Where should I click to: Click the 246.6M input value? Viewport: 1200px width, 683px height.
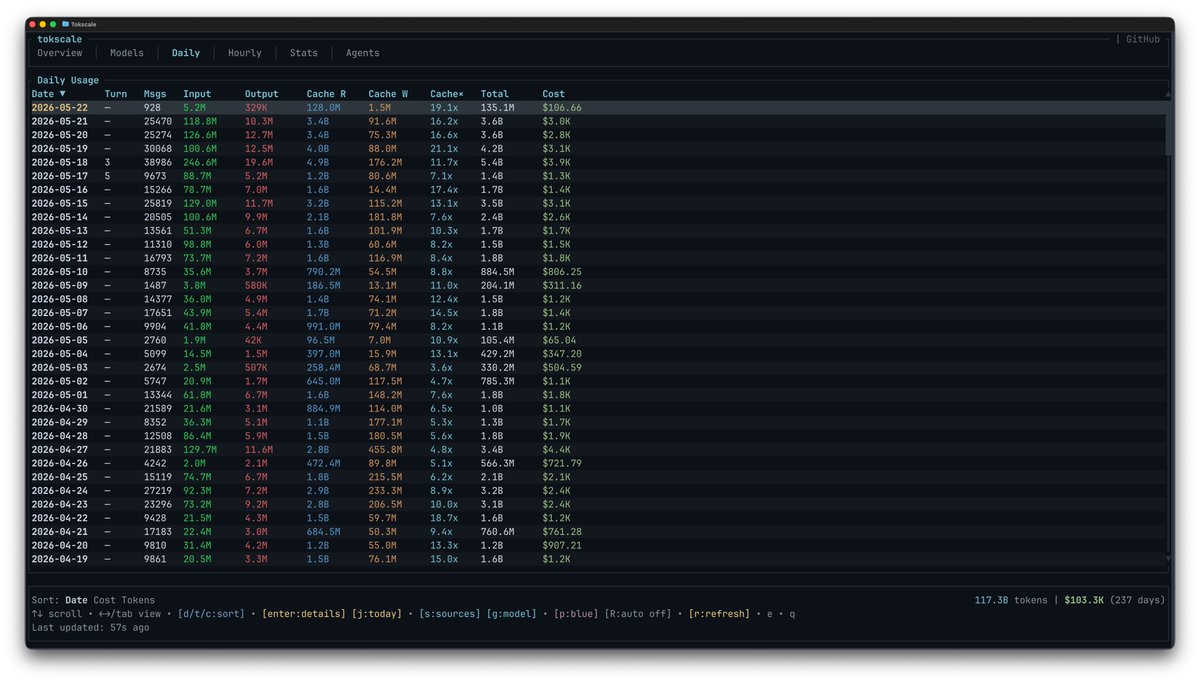[x=200, y=162]
